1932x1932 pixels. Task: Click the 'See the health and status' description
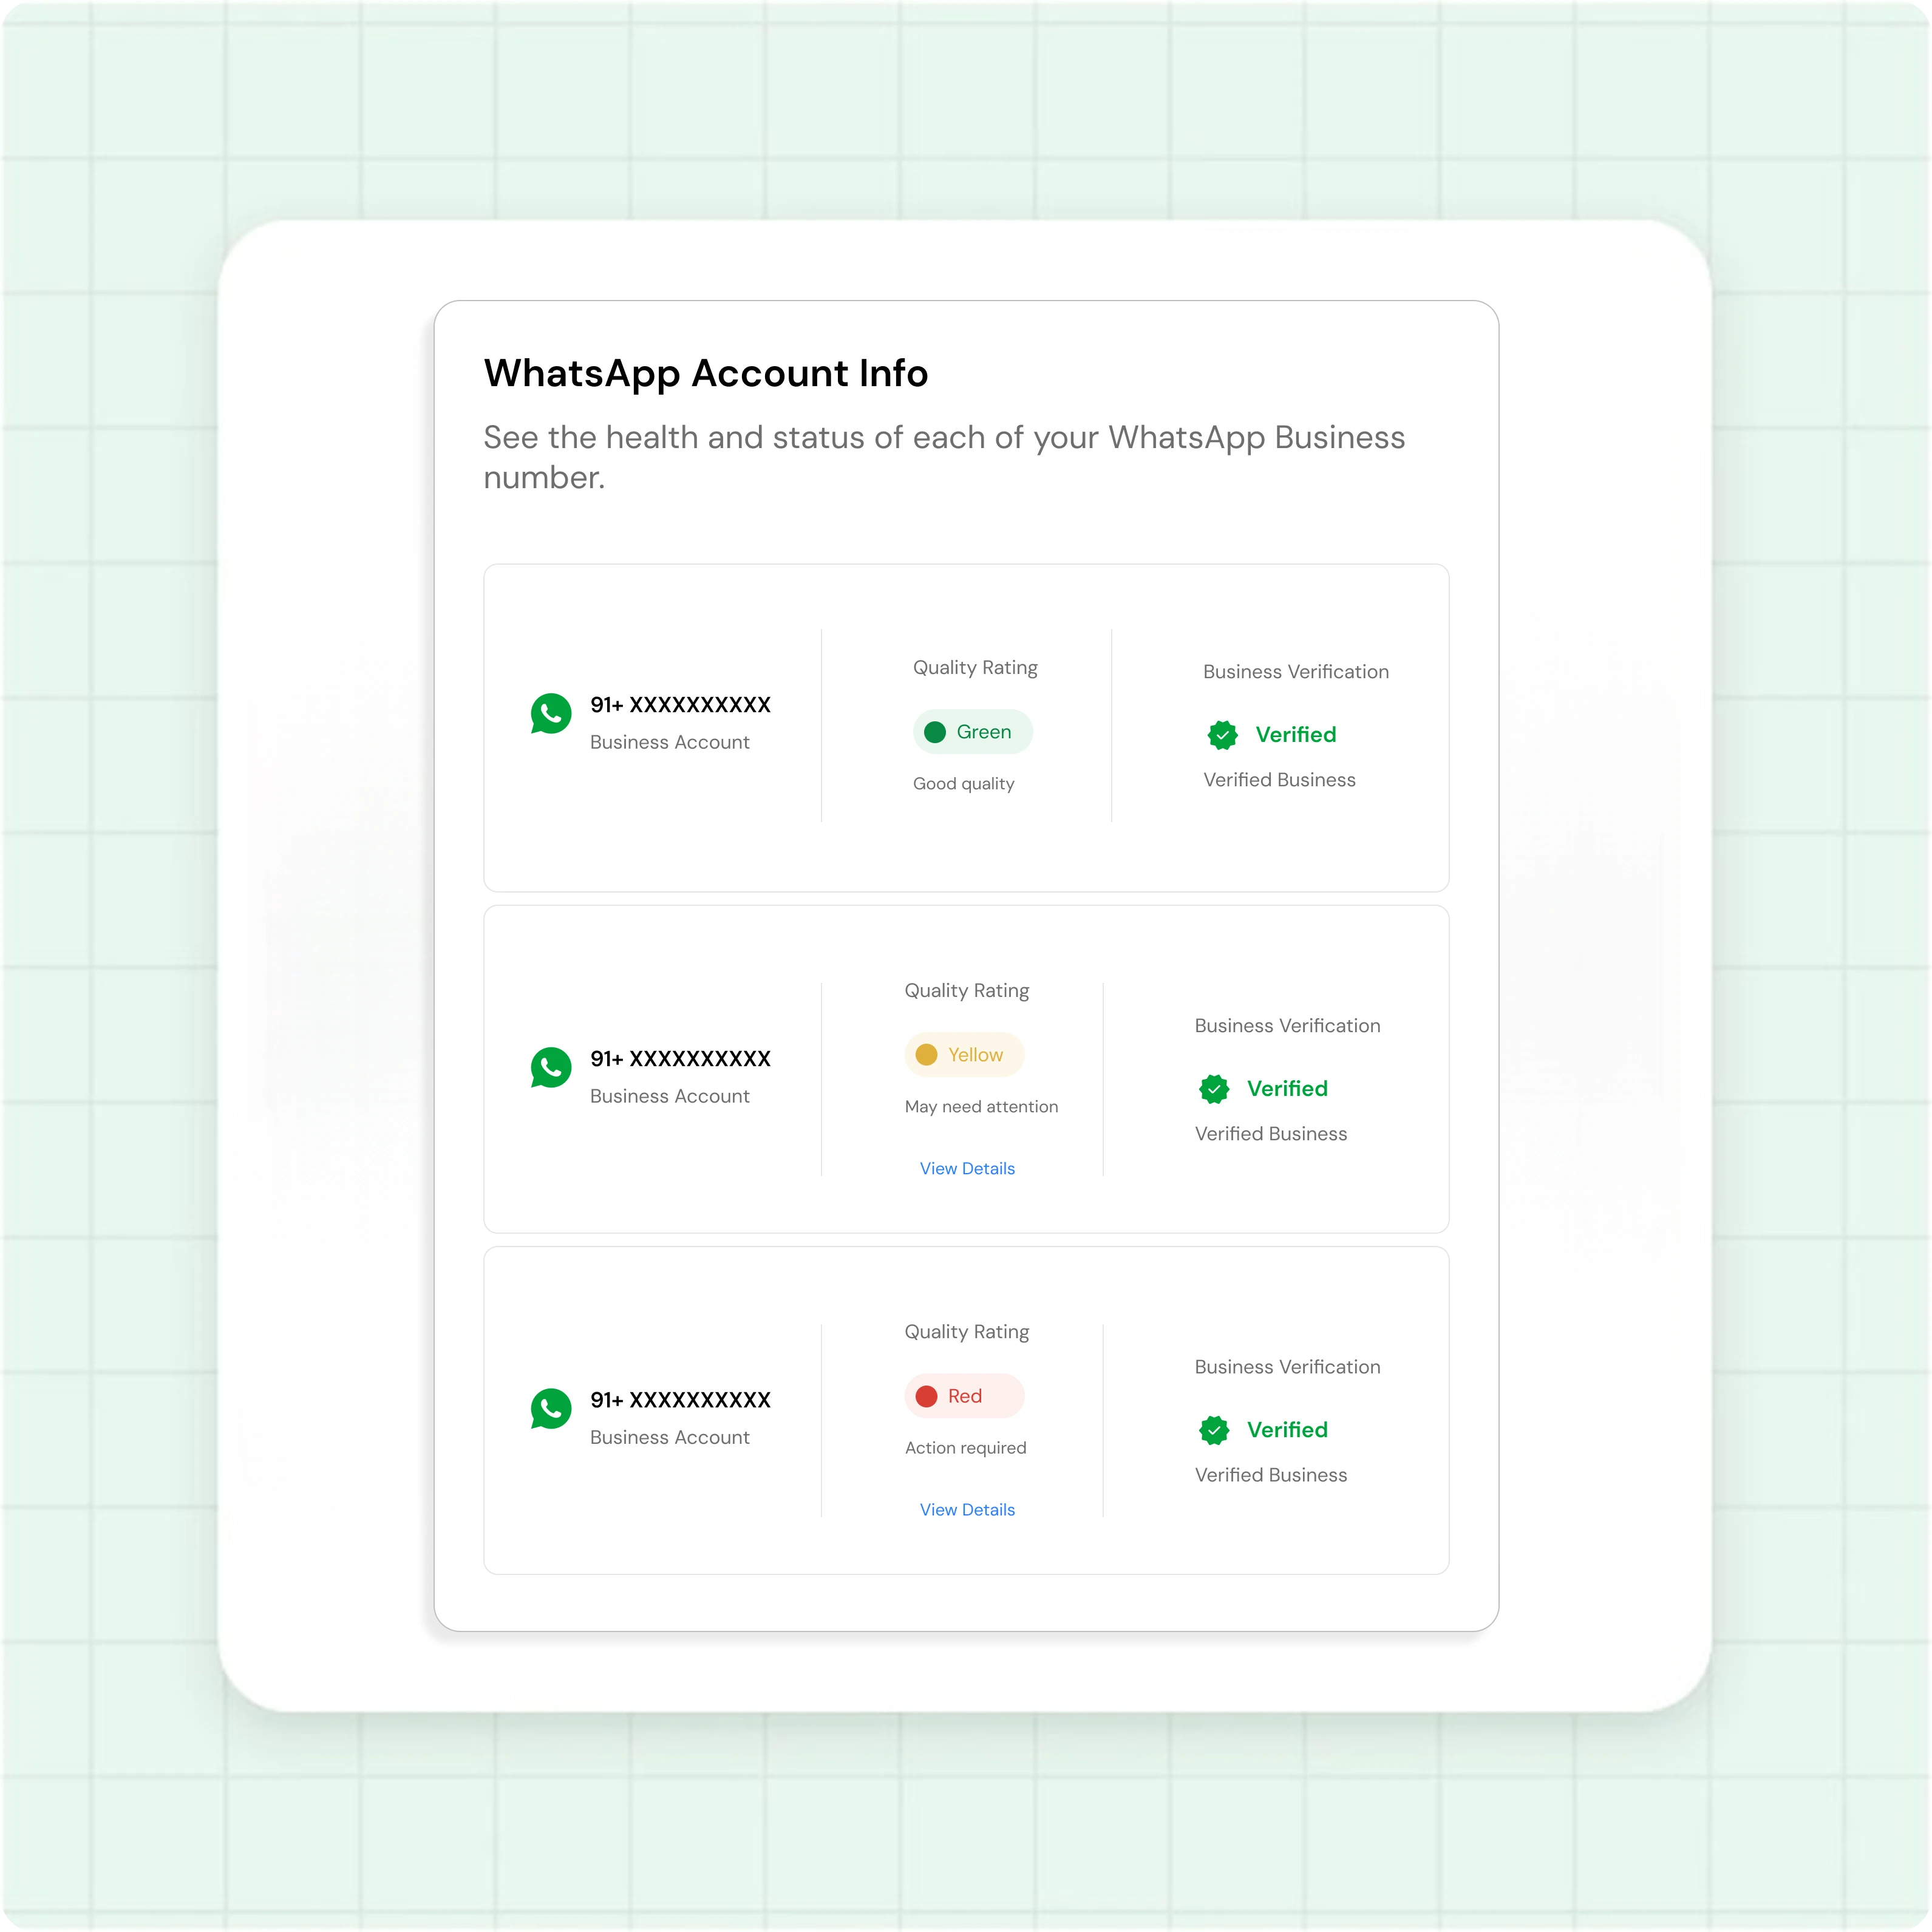(x=944, y=457)
